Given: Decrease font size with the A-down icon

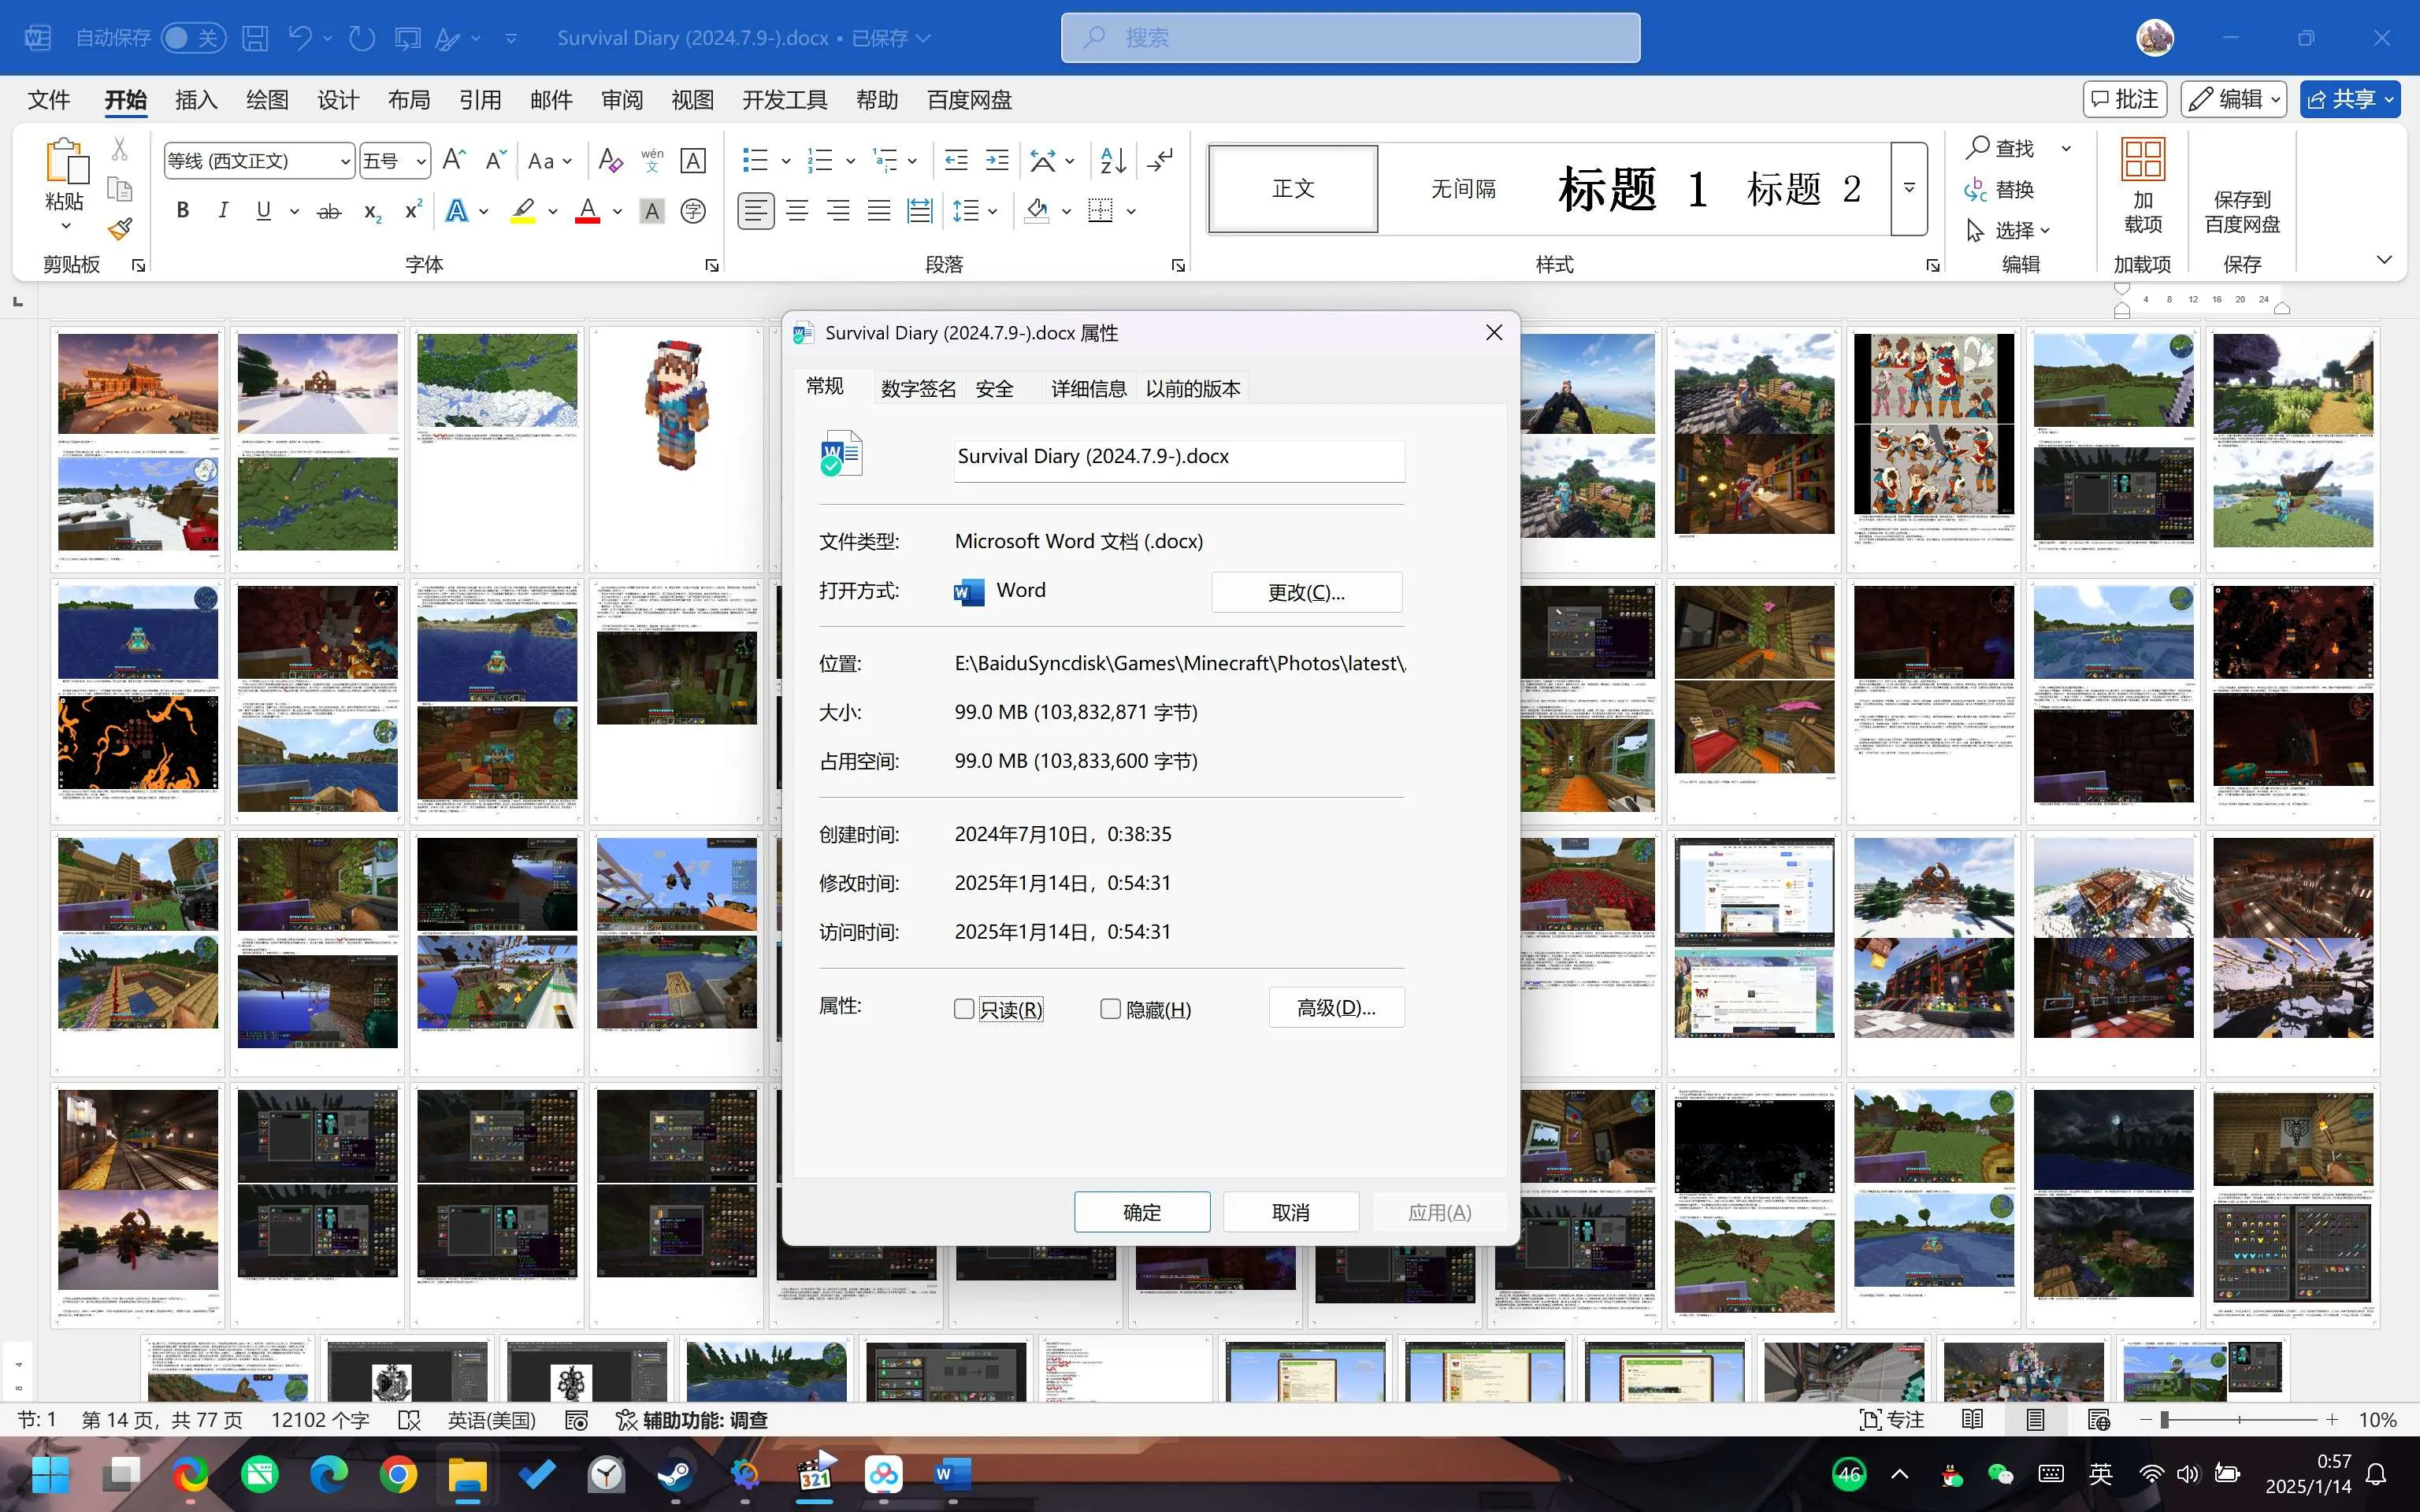Looking at the screenshot, I should coord(495,160).
